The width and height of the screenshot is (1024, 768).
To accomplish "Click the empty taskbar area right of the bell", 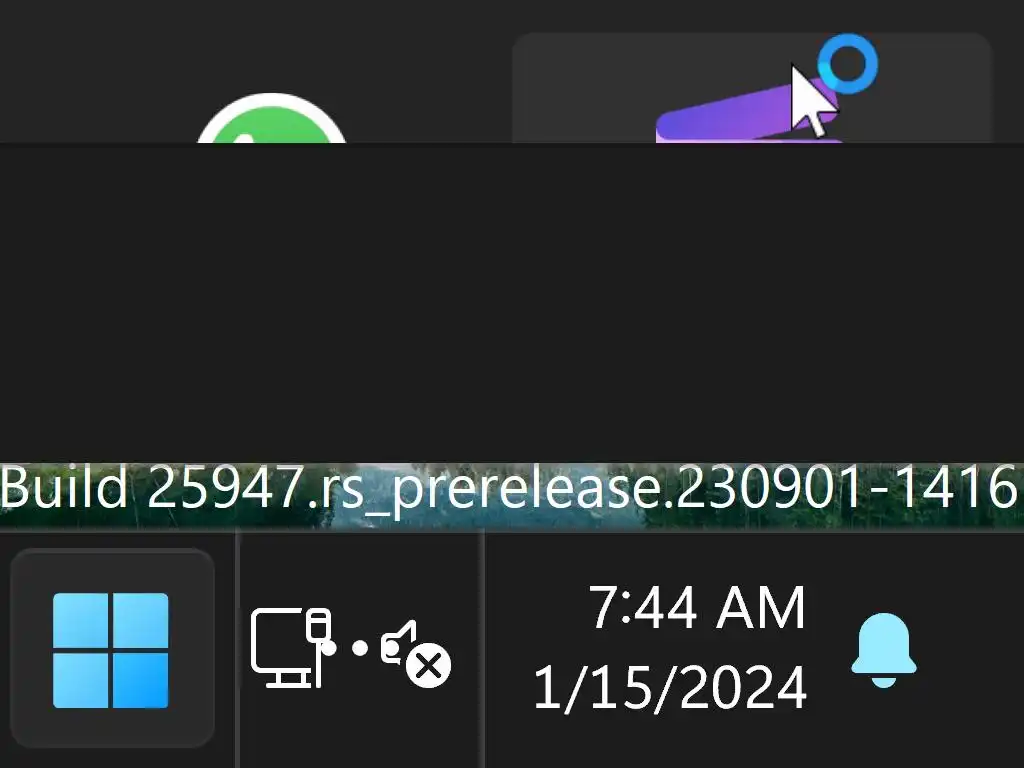I will pos(973,650).
